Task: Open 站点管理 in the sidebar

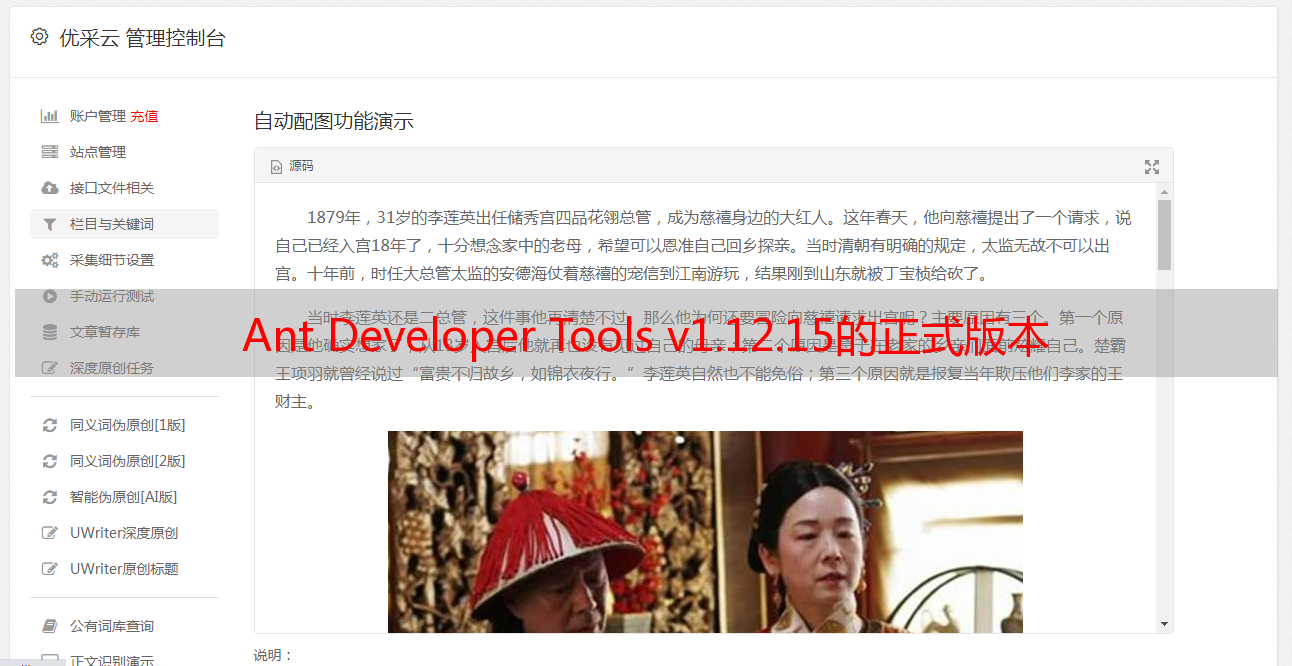Action: tap(98, 152)
